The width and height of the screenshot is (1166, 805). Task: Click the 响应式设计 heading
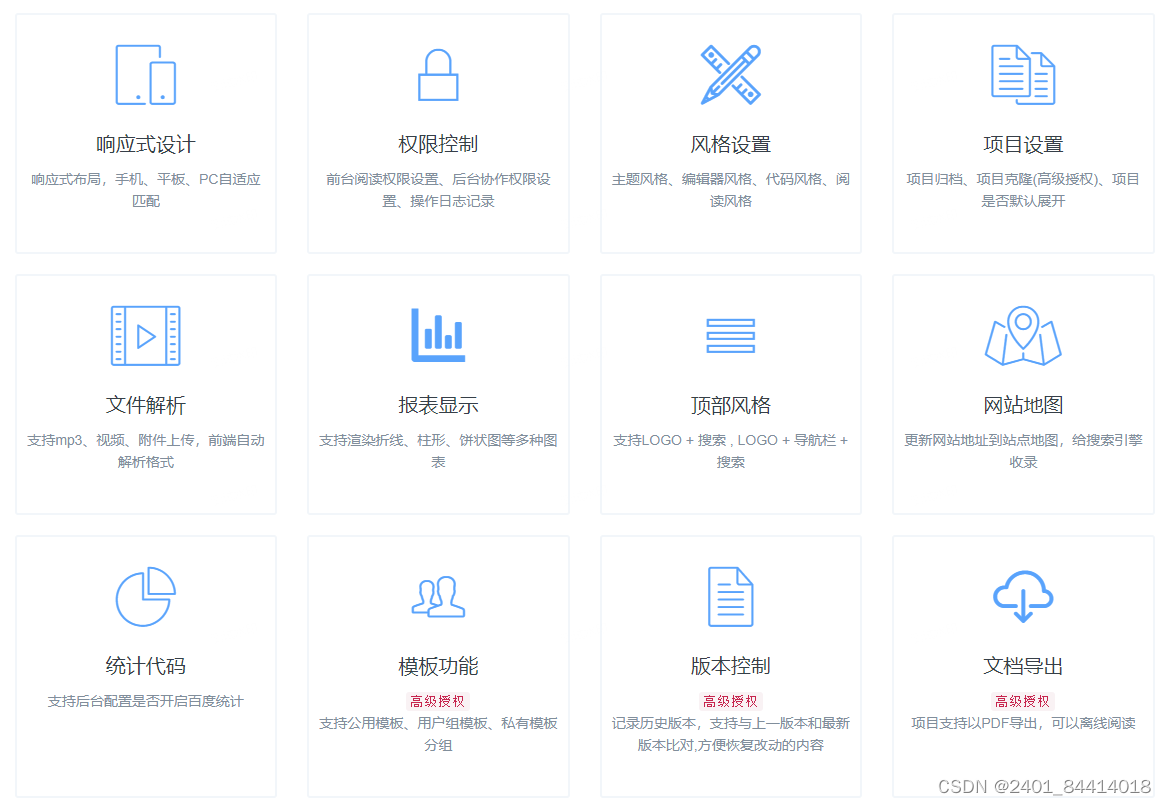click(145, 143)
